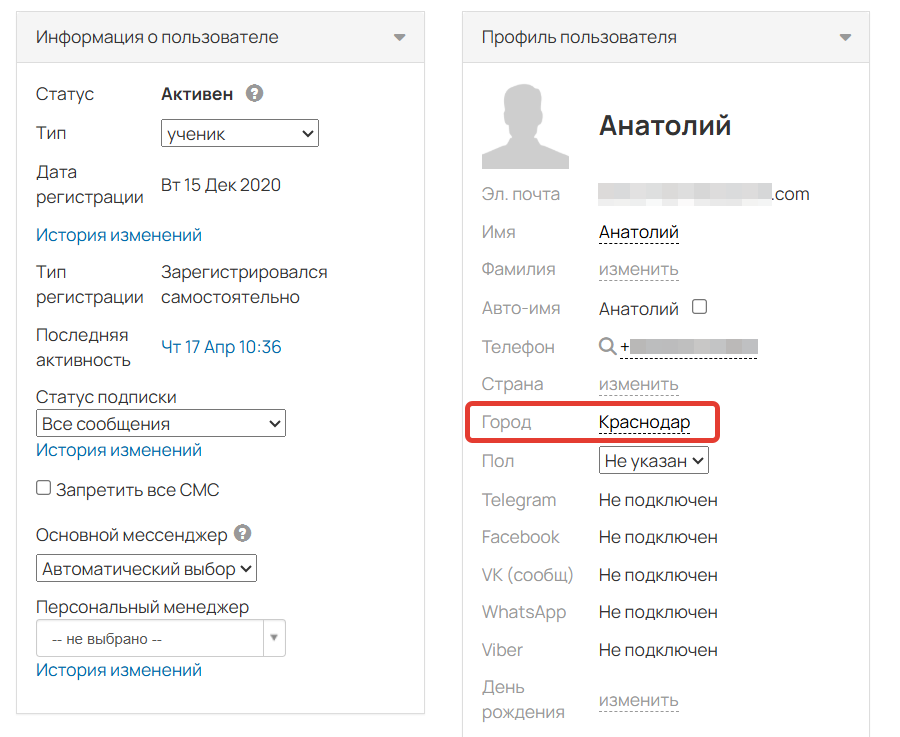
Task: Open История изменений under personal manager
Action: [119, 670]
